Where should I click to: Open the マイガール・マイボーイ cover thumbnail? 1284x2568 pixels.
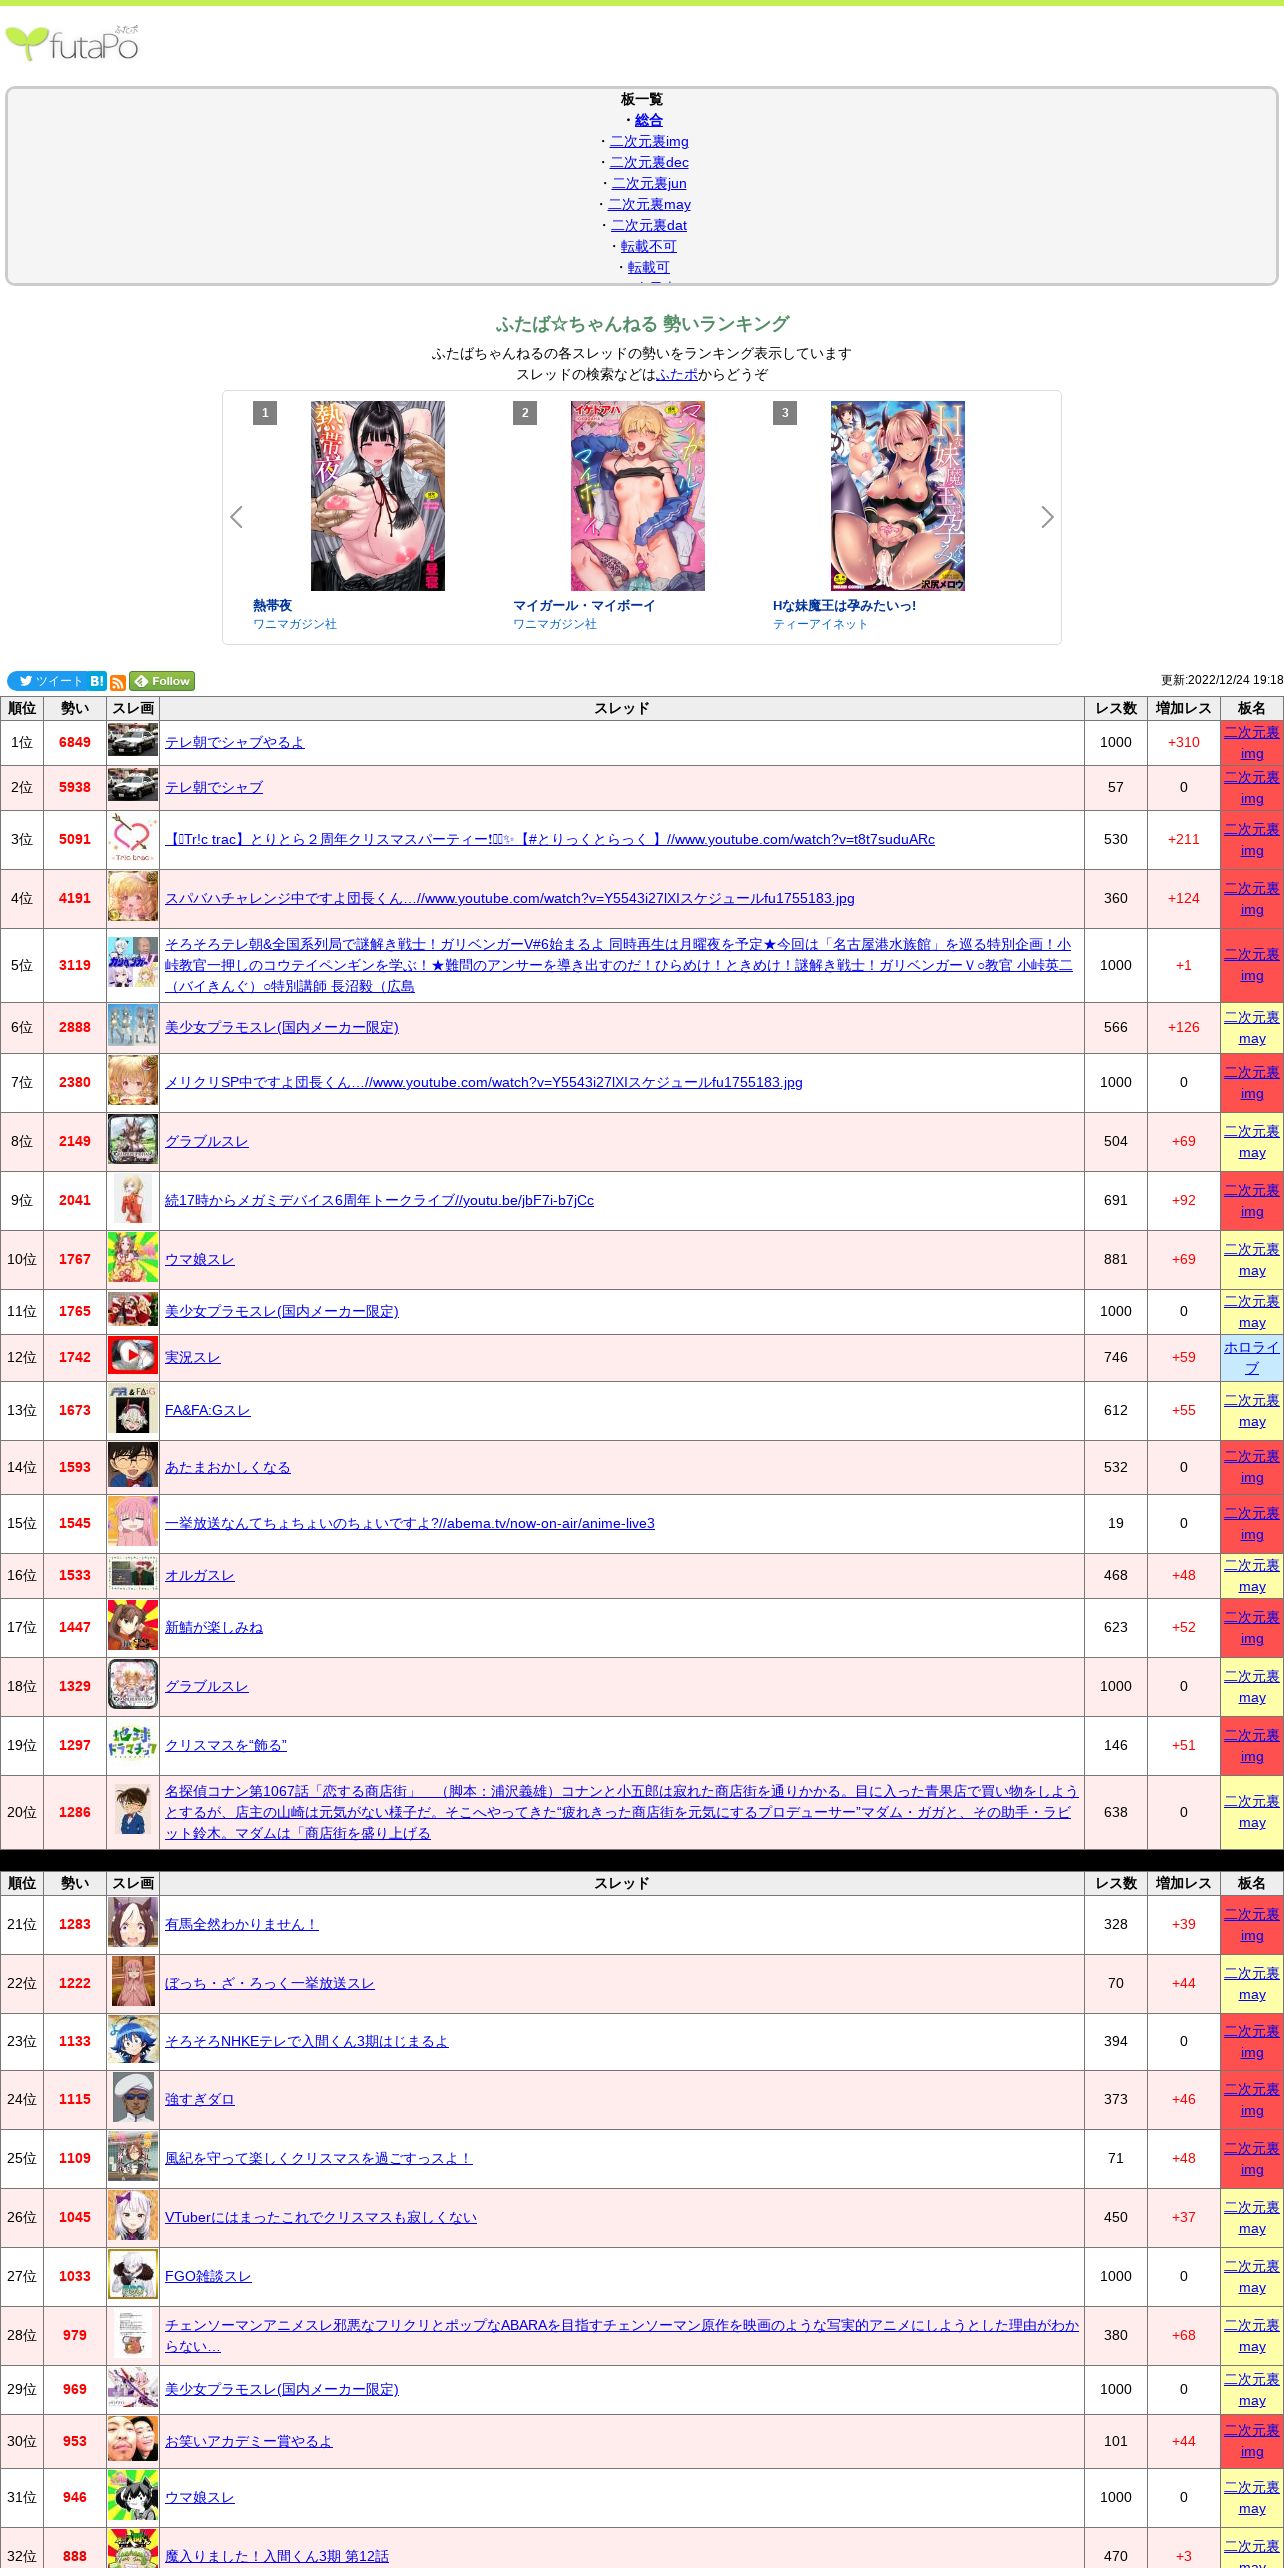click(638, 496)
